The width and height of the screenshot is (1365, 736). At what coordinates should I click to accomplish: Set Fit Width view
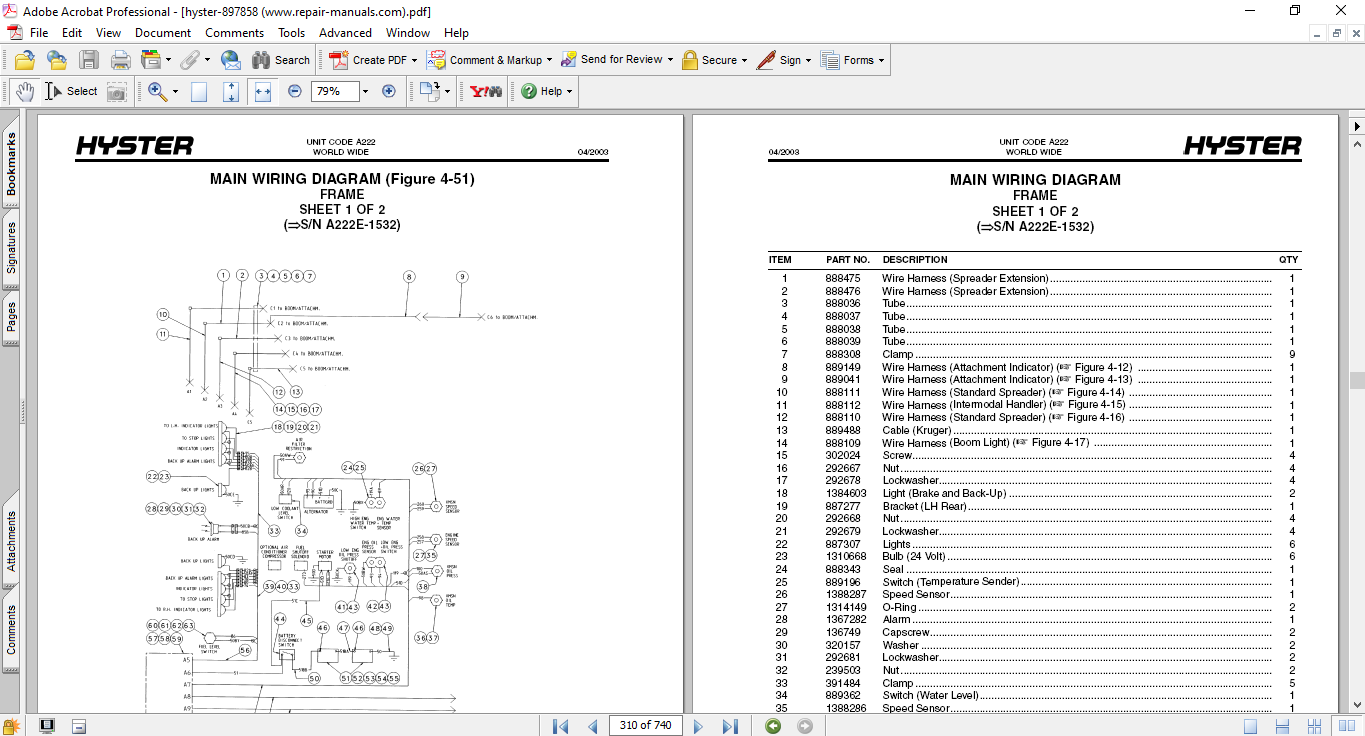click(263, 91)
